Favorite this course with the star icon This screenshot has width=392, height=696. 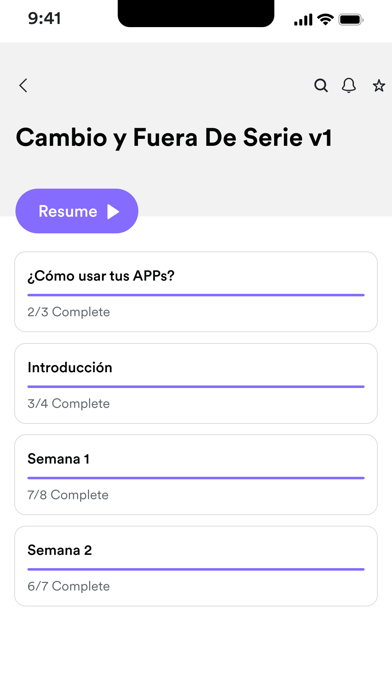pyautogui.click(x=379, y=86)
